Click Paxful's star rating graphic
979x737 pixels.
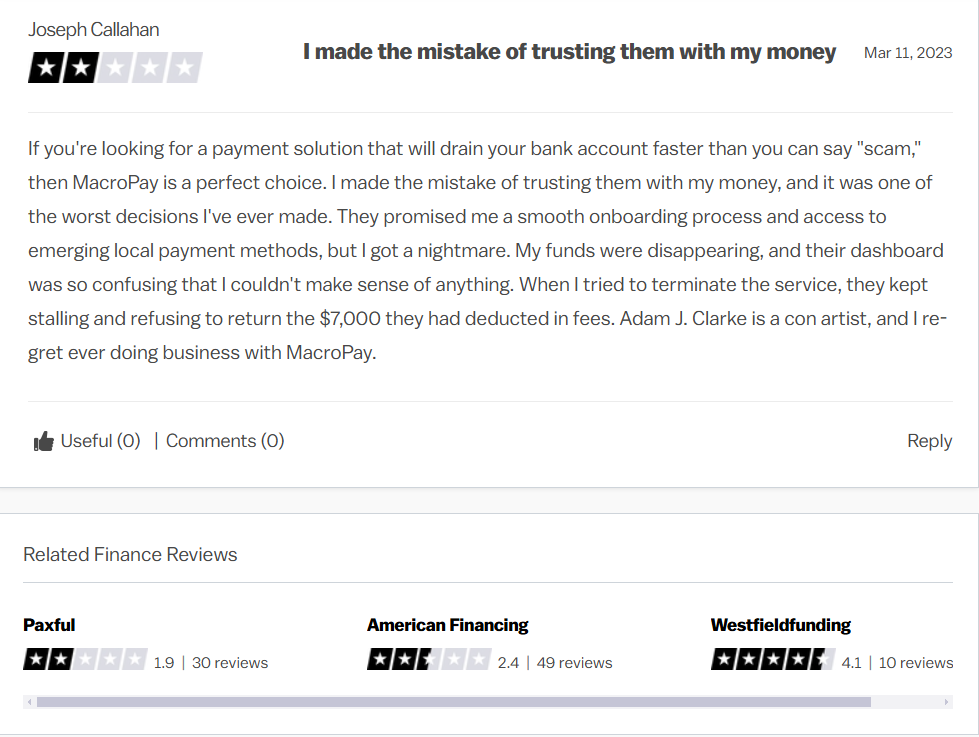[x=85, y=659]
